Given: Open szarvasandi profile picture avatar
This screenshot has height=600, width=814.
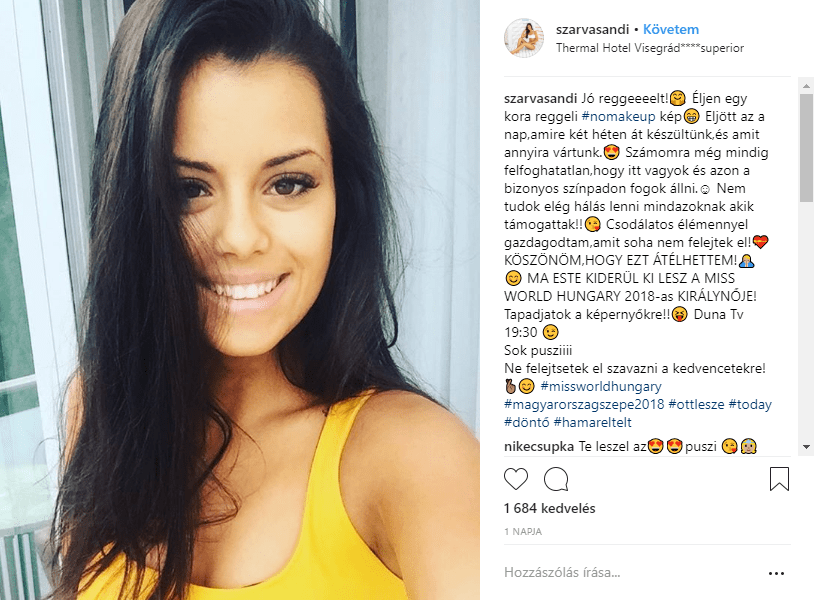Looking at the screenshot, I should (x=524, y=38).
